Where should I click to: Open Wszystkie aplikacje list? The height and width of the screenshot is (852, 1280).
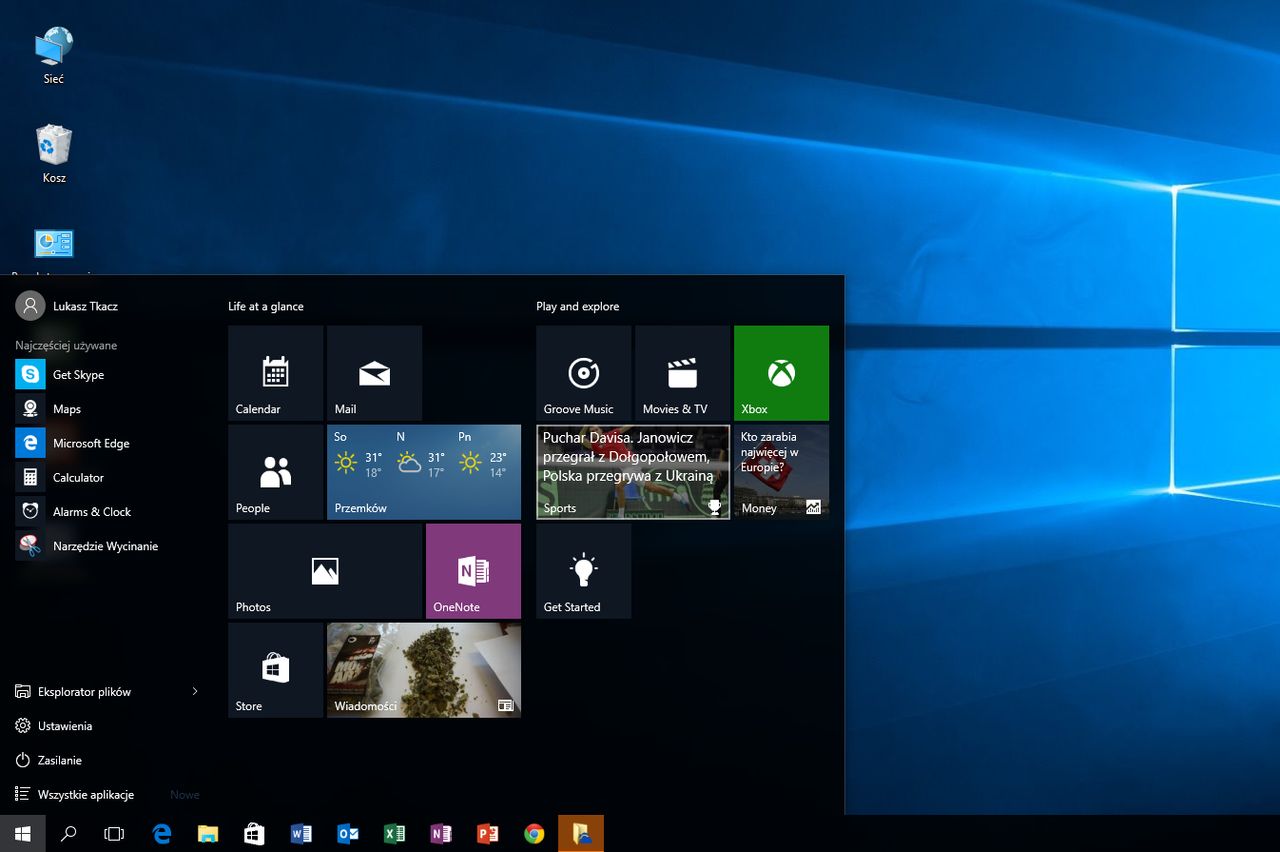85,795
